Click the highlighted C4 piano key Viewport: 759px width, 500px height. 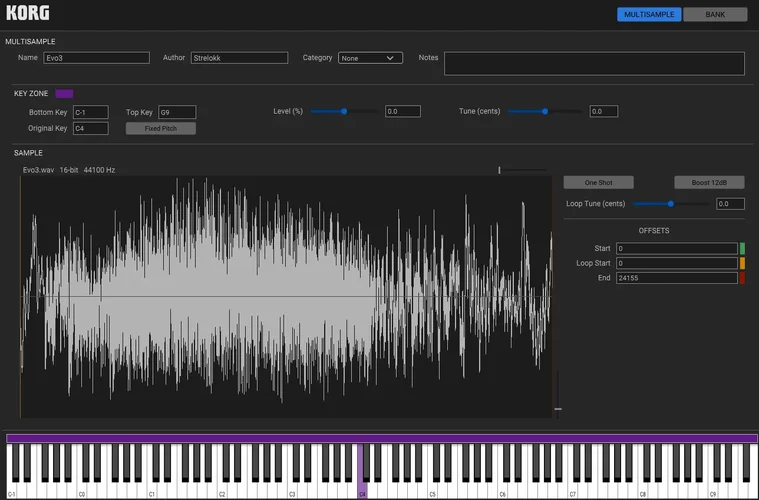click(x=362, y=478)
